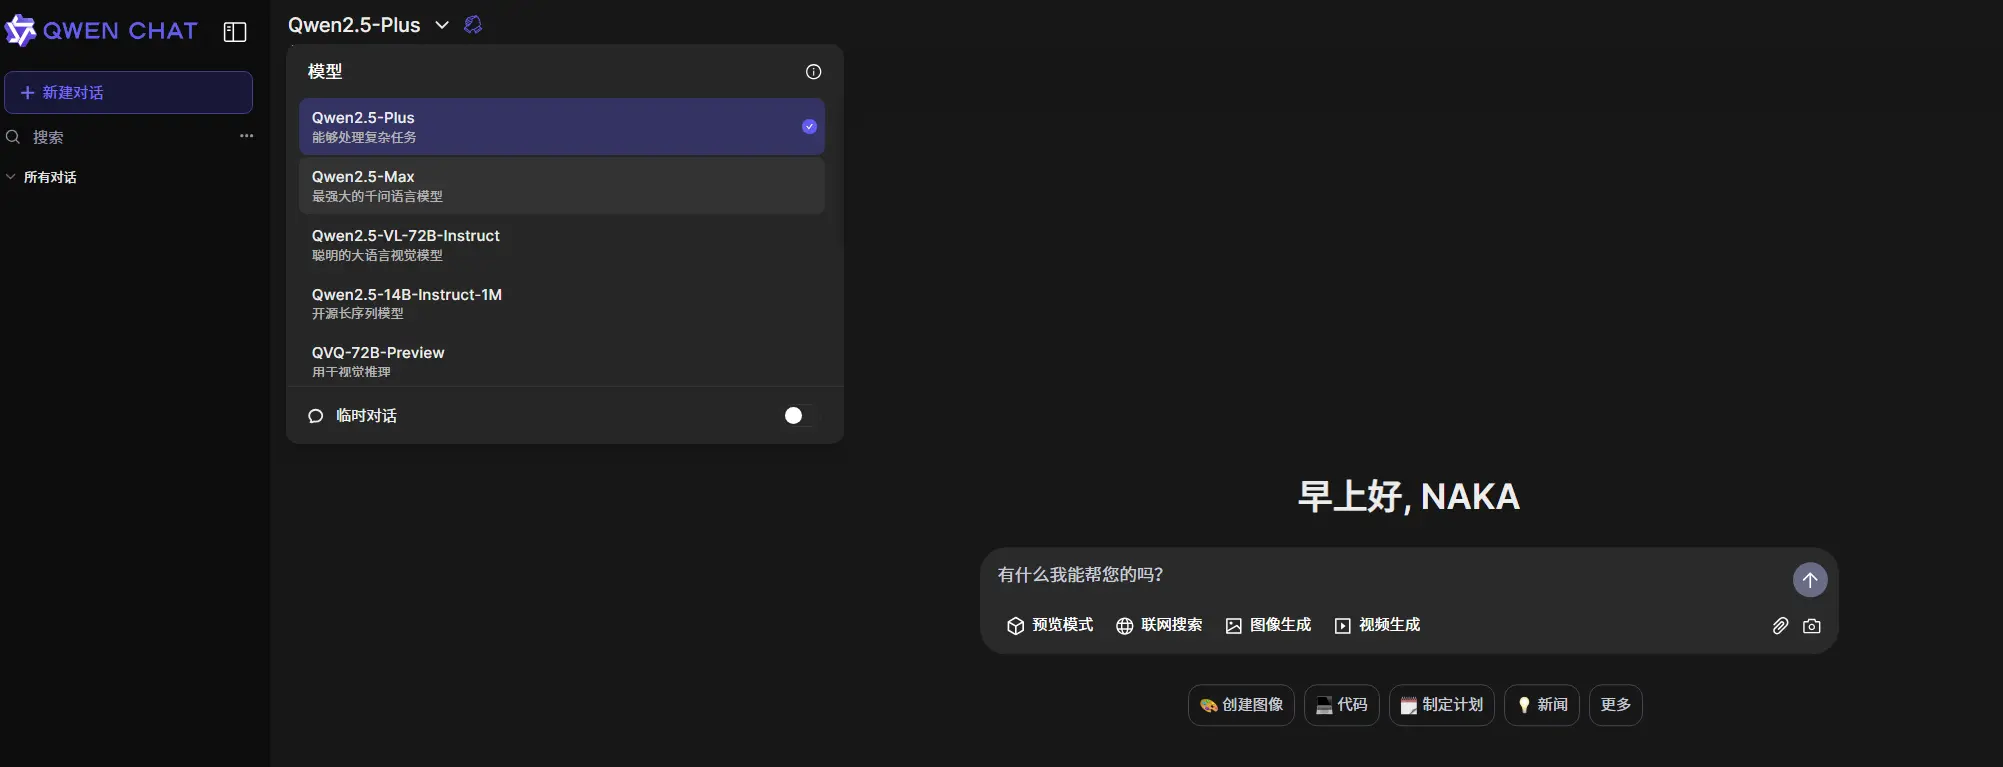Enable 图像生成 image generation

(x=1268, y=625)
